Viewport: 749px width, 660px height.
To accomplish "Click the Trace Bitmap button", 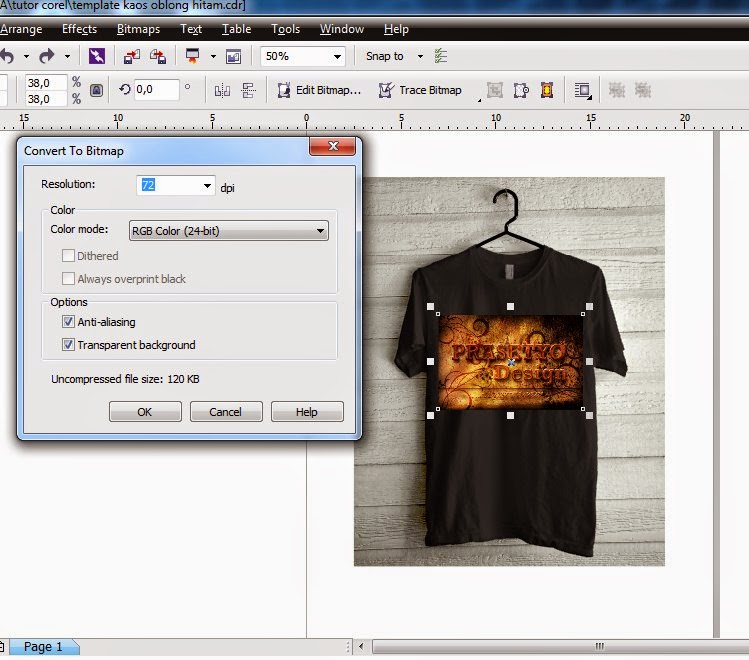I will pyautogui.click(x=420, y=90).
